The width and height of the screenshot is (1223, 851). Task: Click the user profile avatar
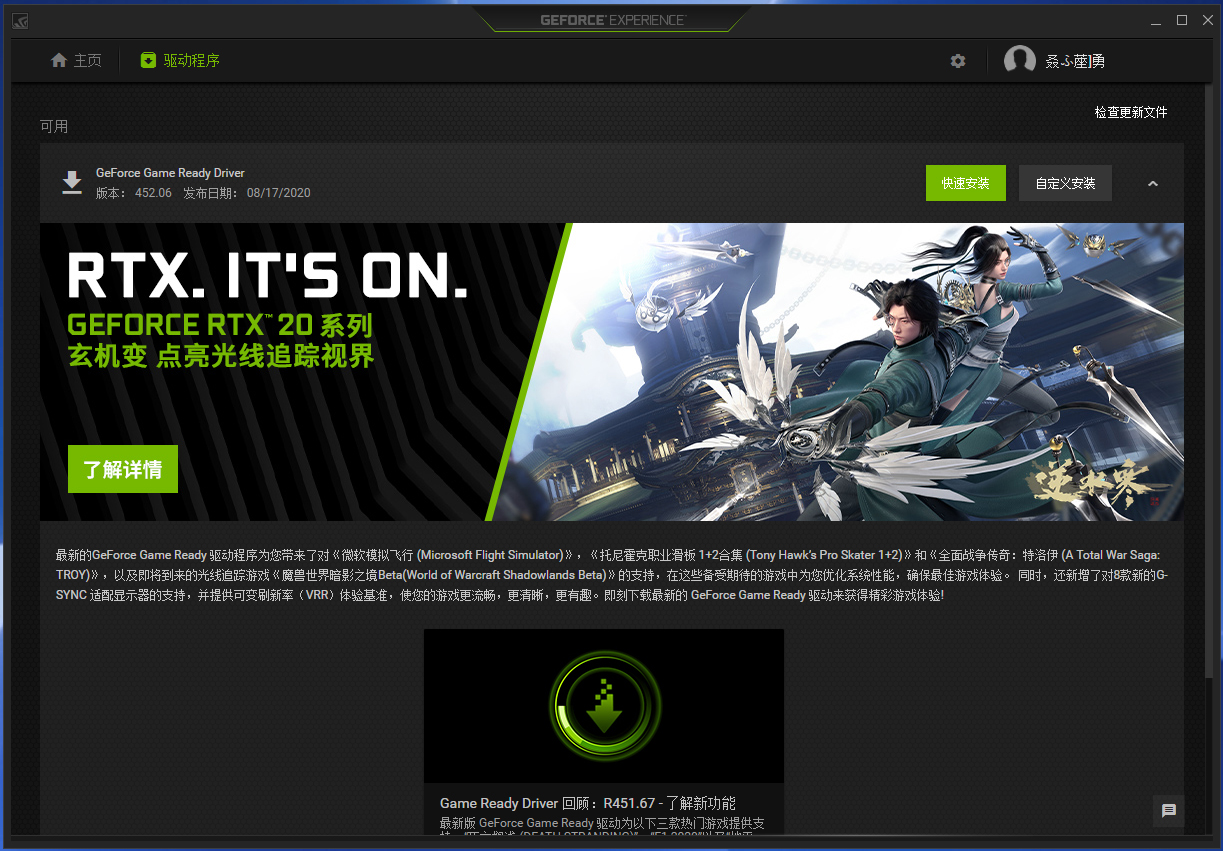click(x=1020, y=60)
